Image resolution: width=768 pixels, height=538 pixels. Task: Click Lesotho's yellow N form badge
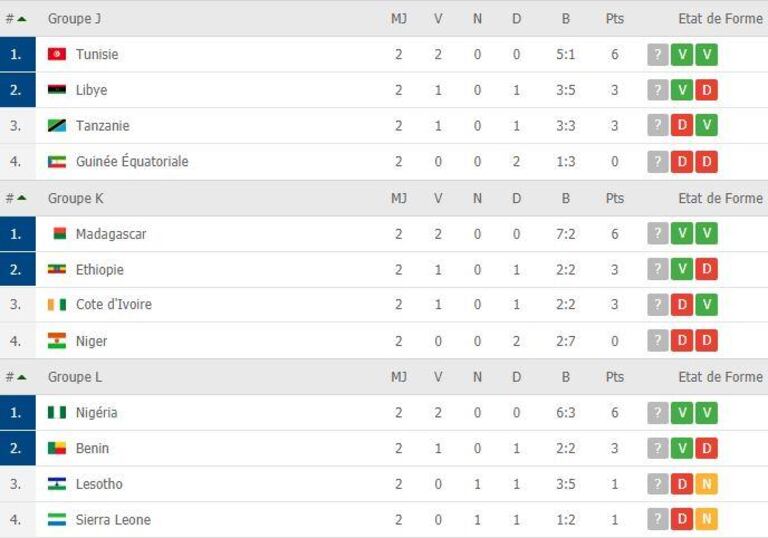click(x=706, y=484)
